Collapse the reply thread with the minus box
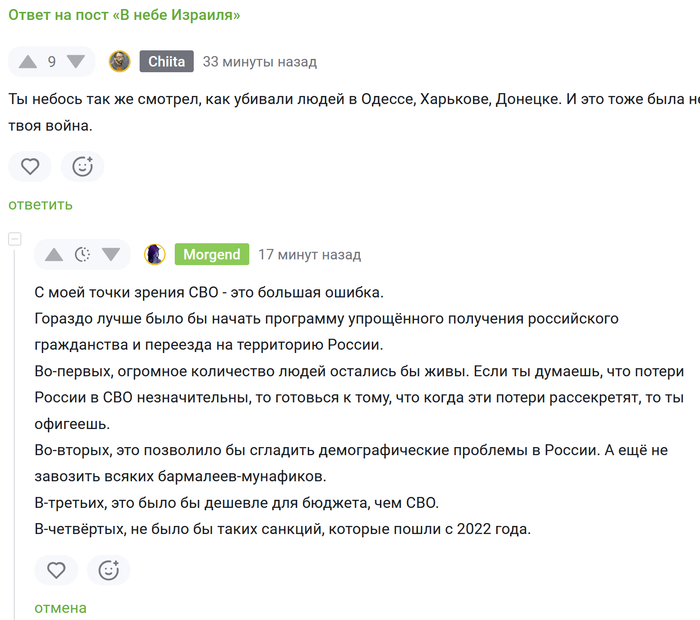This screenshot has width=700, height=620. pos(15,239)
